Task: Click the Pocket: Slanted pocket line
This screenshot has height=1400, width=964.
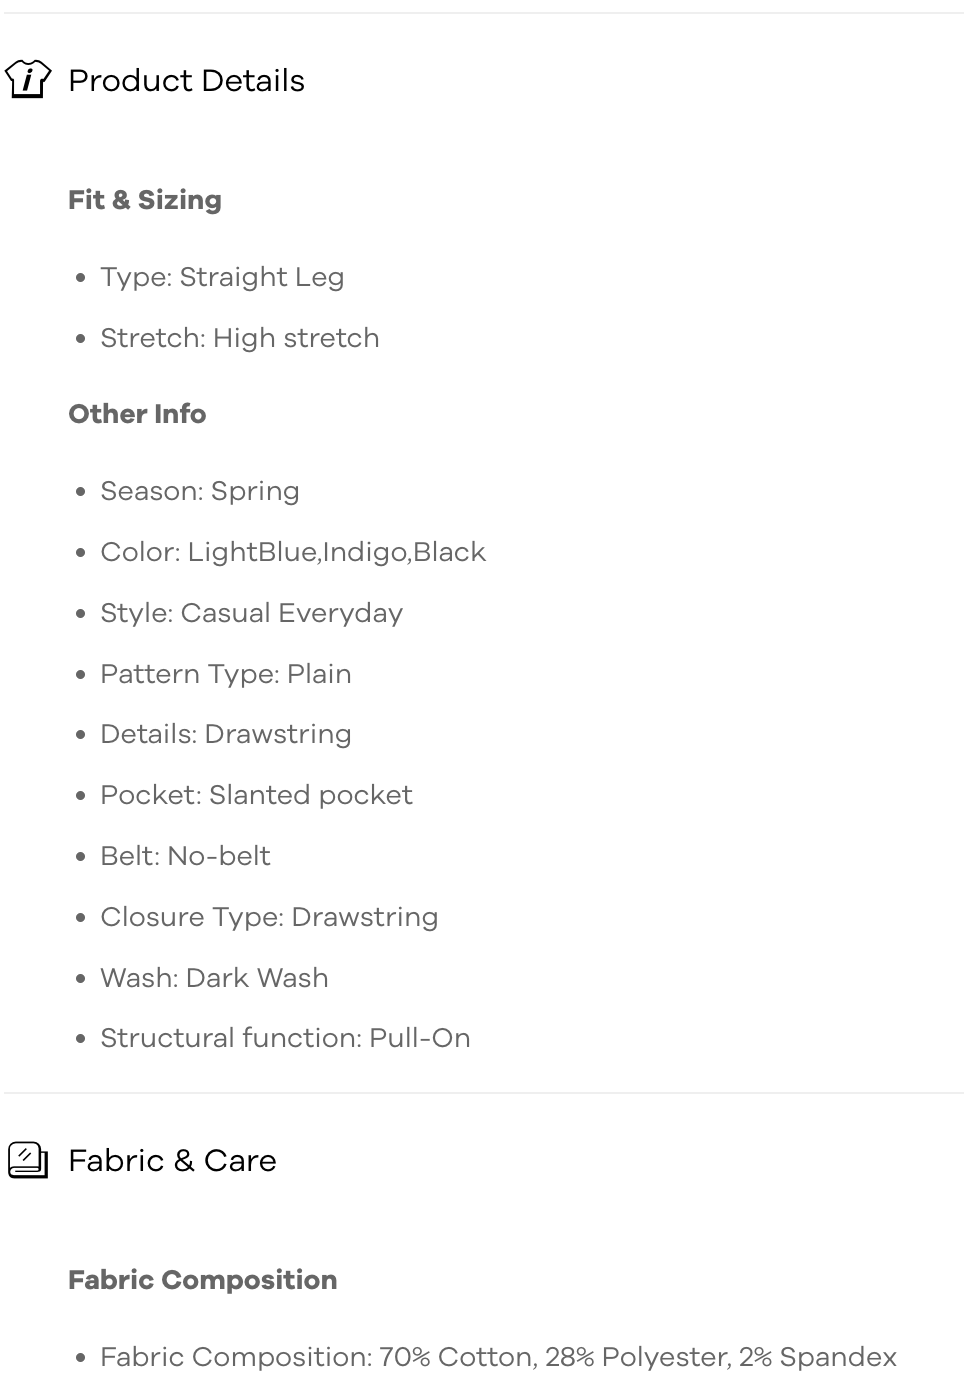Action: 256,795
